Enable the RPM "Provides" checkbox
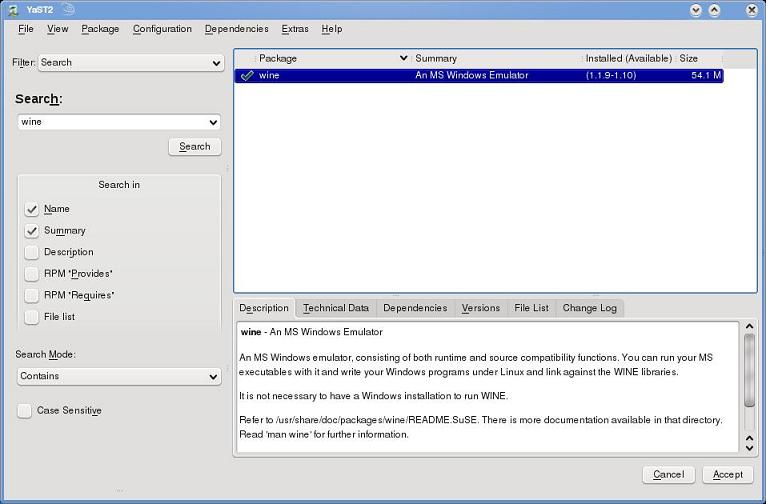 click(x=32, y=273)
